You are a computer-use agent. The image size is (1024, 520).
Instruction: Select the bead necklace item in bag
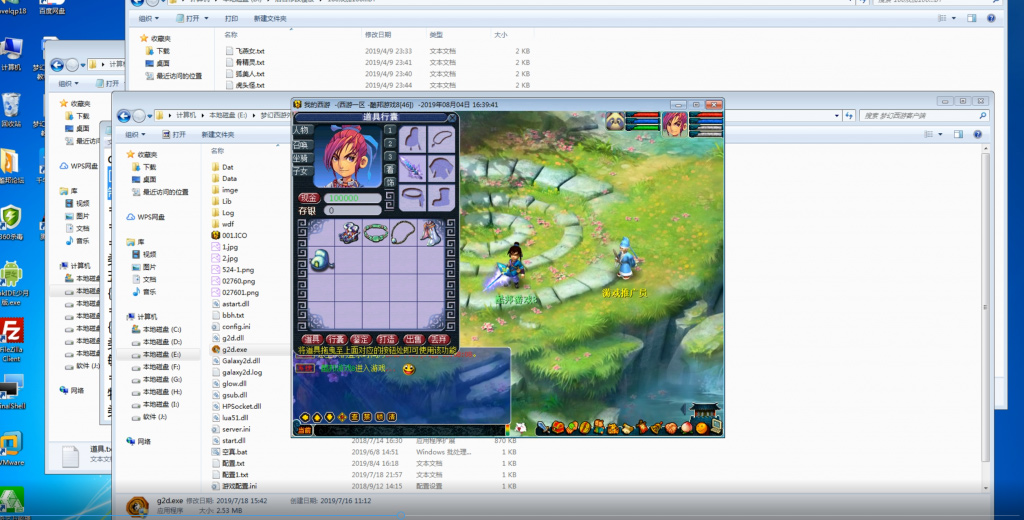point(403,233)
